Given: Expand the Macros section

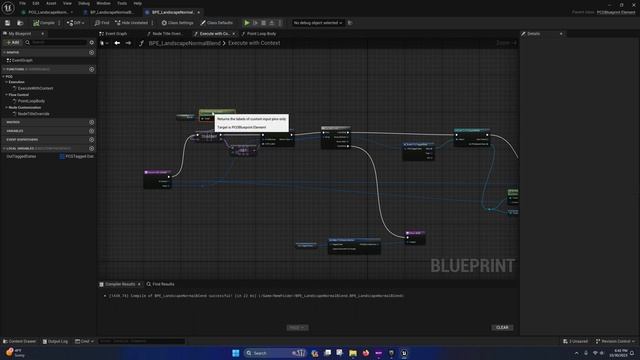Looking at the screenshot, I should click(13, 122).
